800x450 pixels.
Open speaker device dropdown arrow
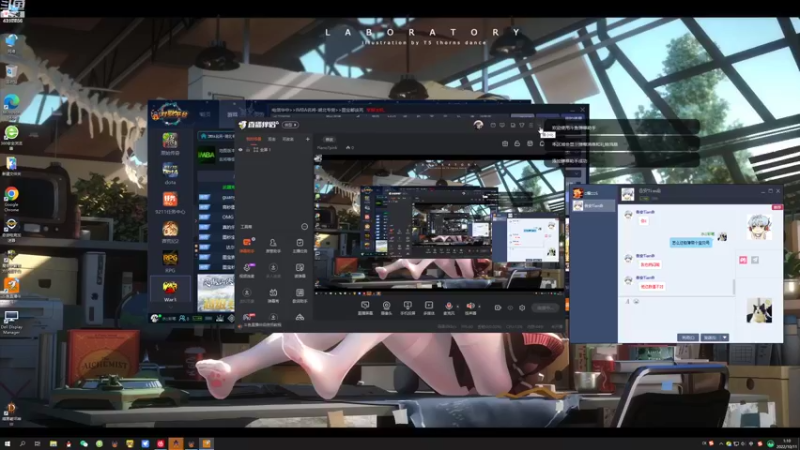pos(479,307)
